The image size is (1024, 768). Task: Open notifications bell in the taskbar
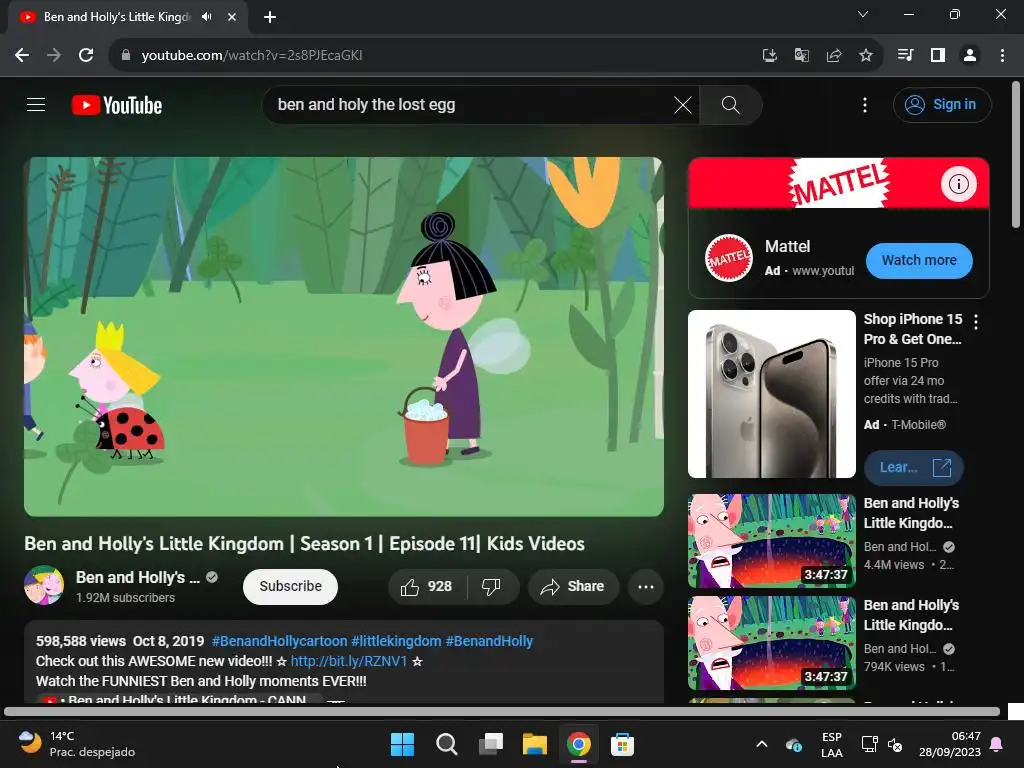pos(997,744)
